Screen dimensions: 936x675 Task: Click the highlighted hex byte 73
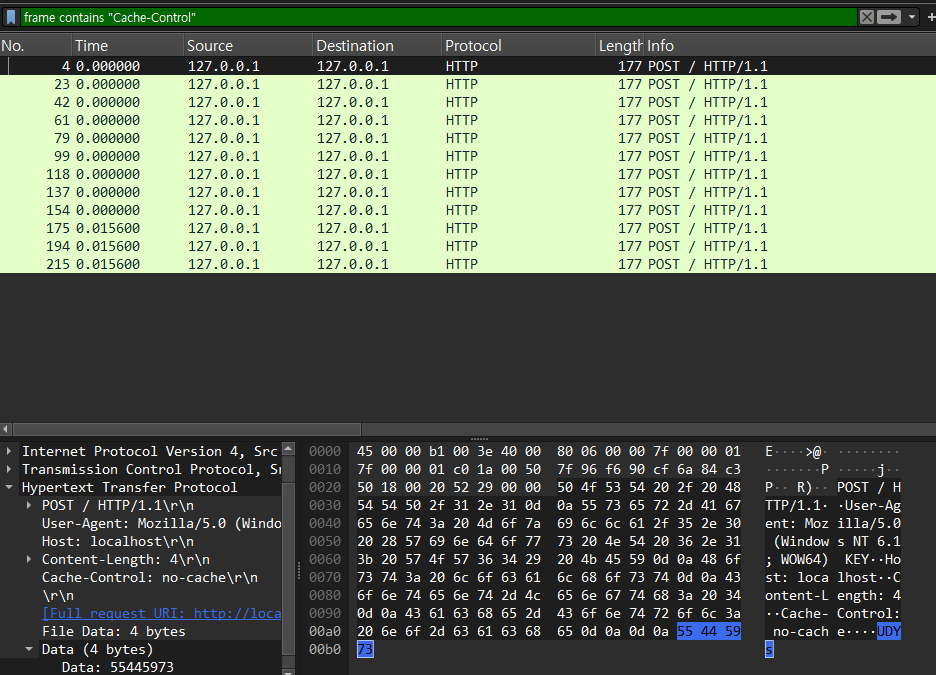coord(365,649)
